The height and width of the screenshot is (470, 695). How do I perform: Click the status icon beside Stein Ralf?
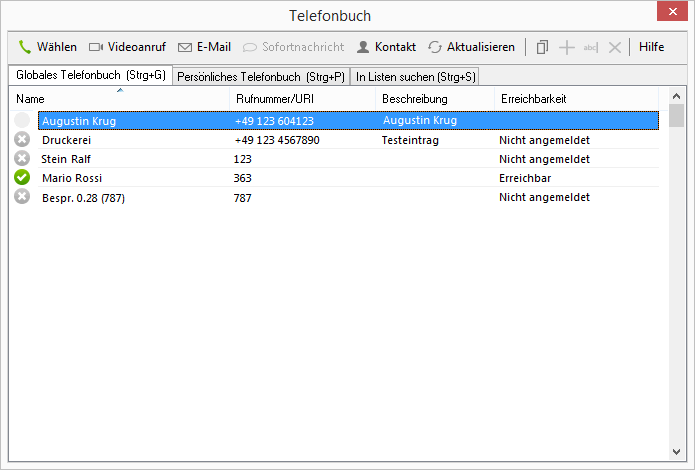pyautogui.click(x=22, y=159)
